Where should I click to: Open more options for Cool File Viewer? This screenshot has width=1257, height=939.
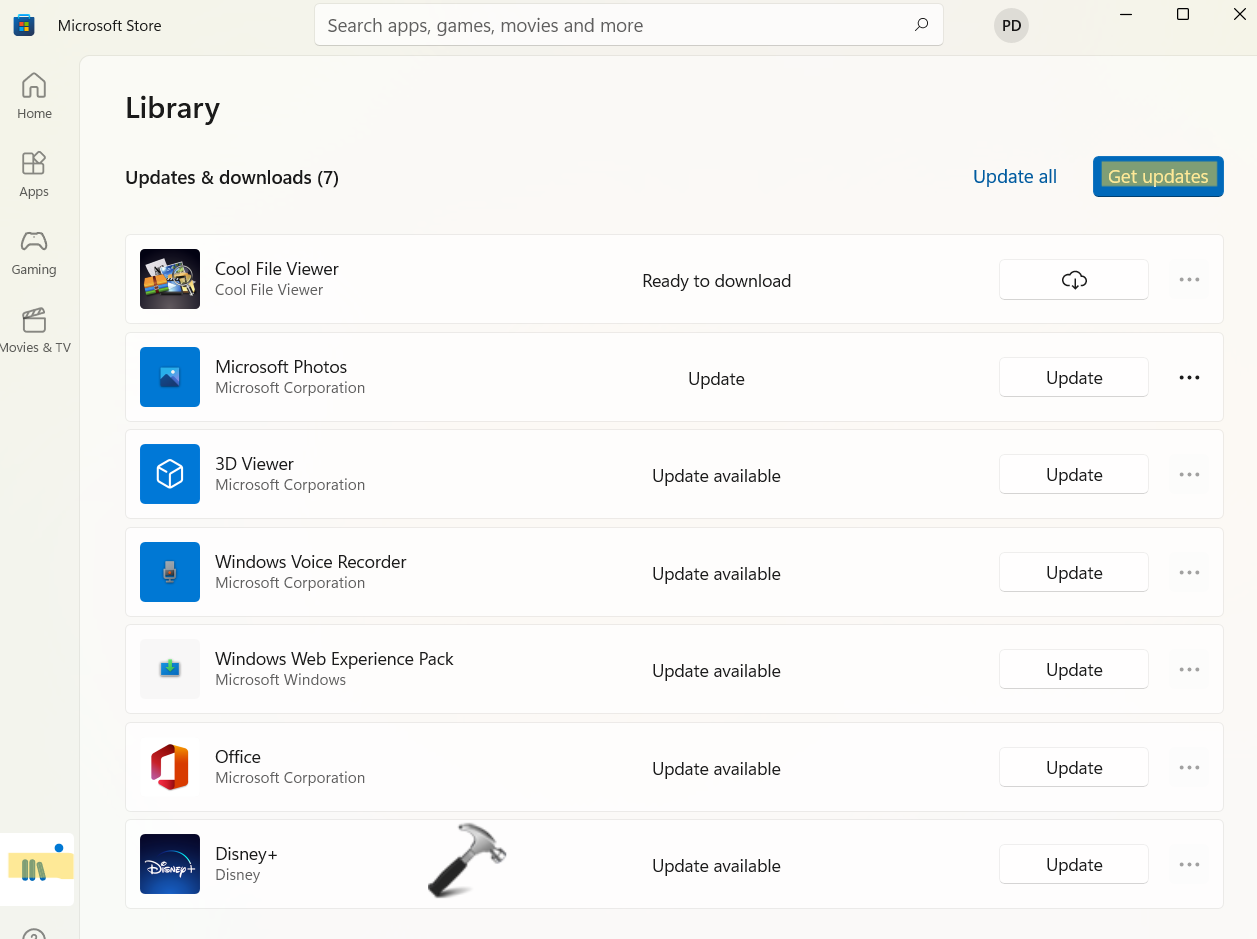1188,280
